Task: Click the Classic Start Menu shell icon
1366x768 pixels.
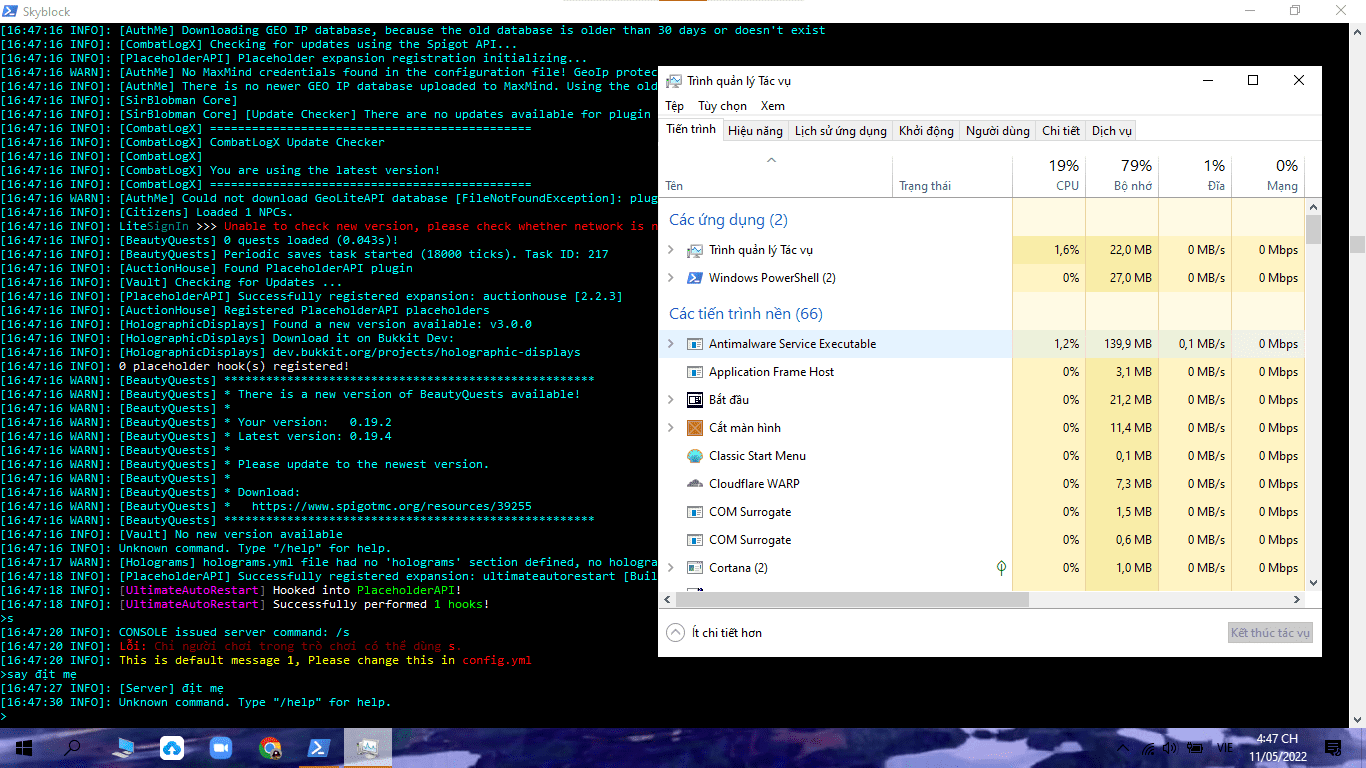Action: (x=695, y=456)
